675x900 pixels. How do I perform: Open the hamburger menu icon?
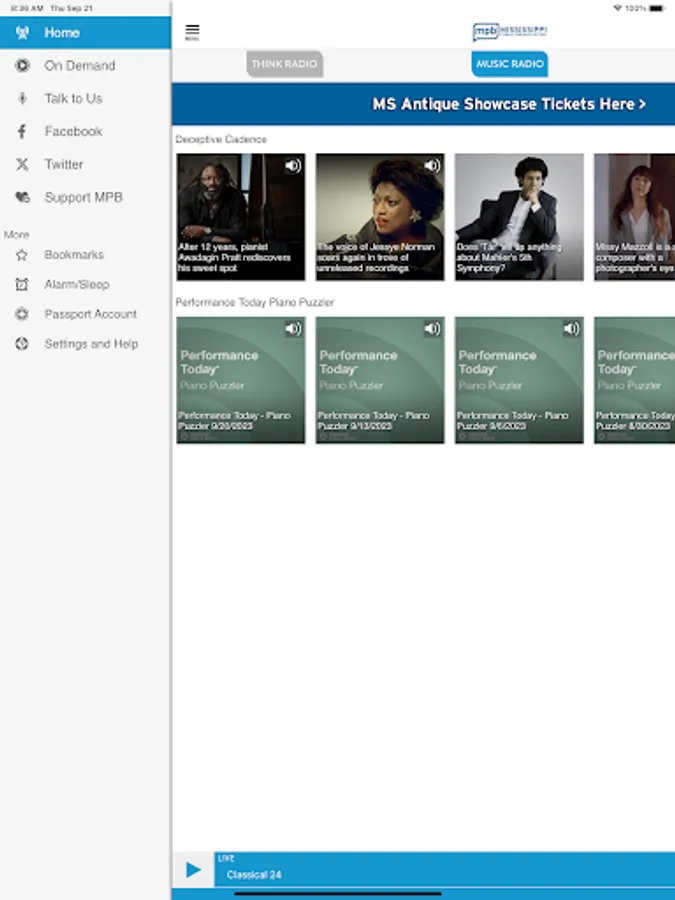pos(192,32)
